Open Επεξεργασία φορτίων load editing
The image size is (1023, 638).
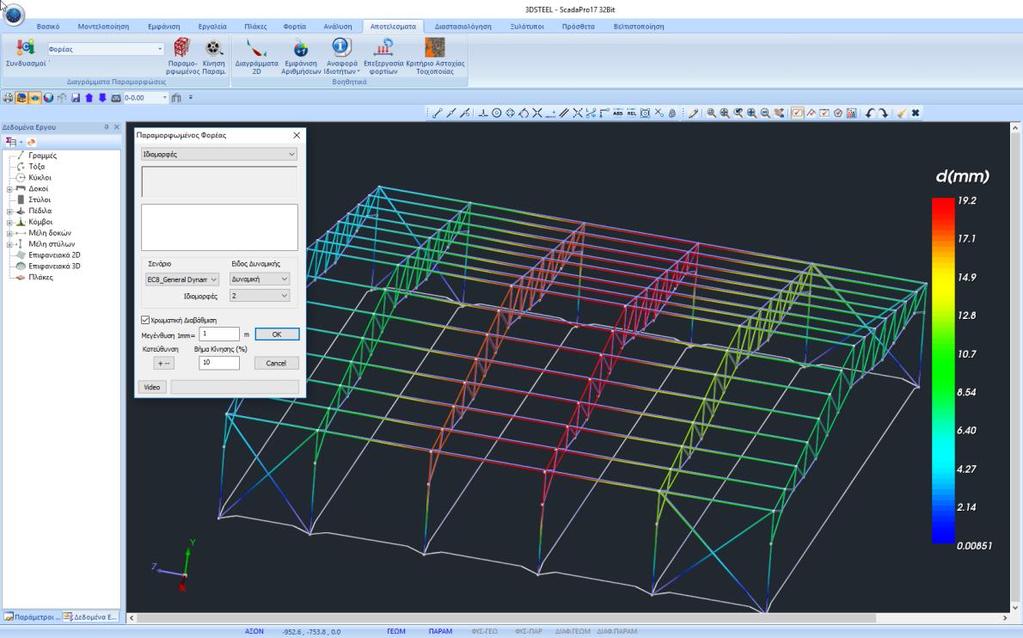[x=384, y=56]
